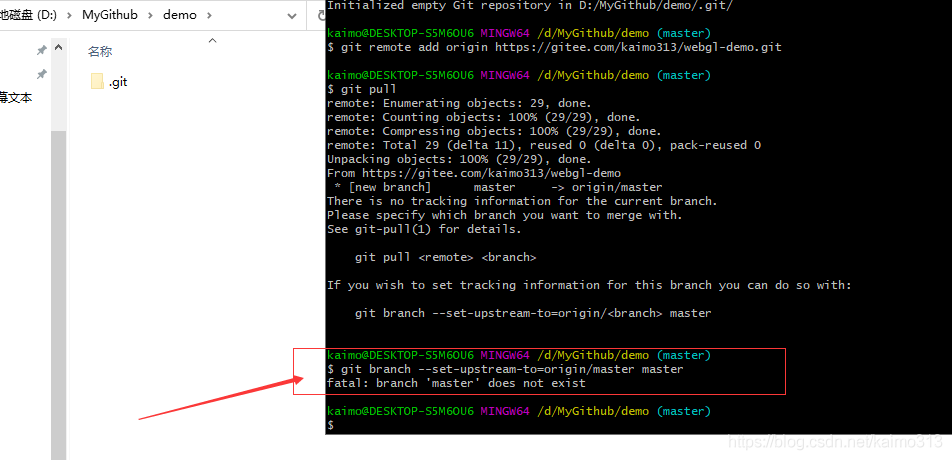Click navigation pane scroll up arrow
This screenshot has height=460, width=952.
tap(59, 47)
